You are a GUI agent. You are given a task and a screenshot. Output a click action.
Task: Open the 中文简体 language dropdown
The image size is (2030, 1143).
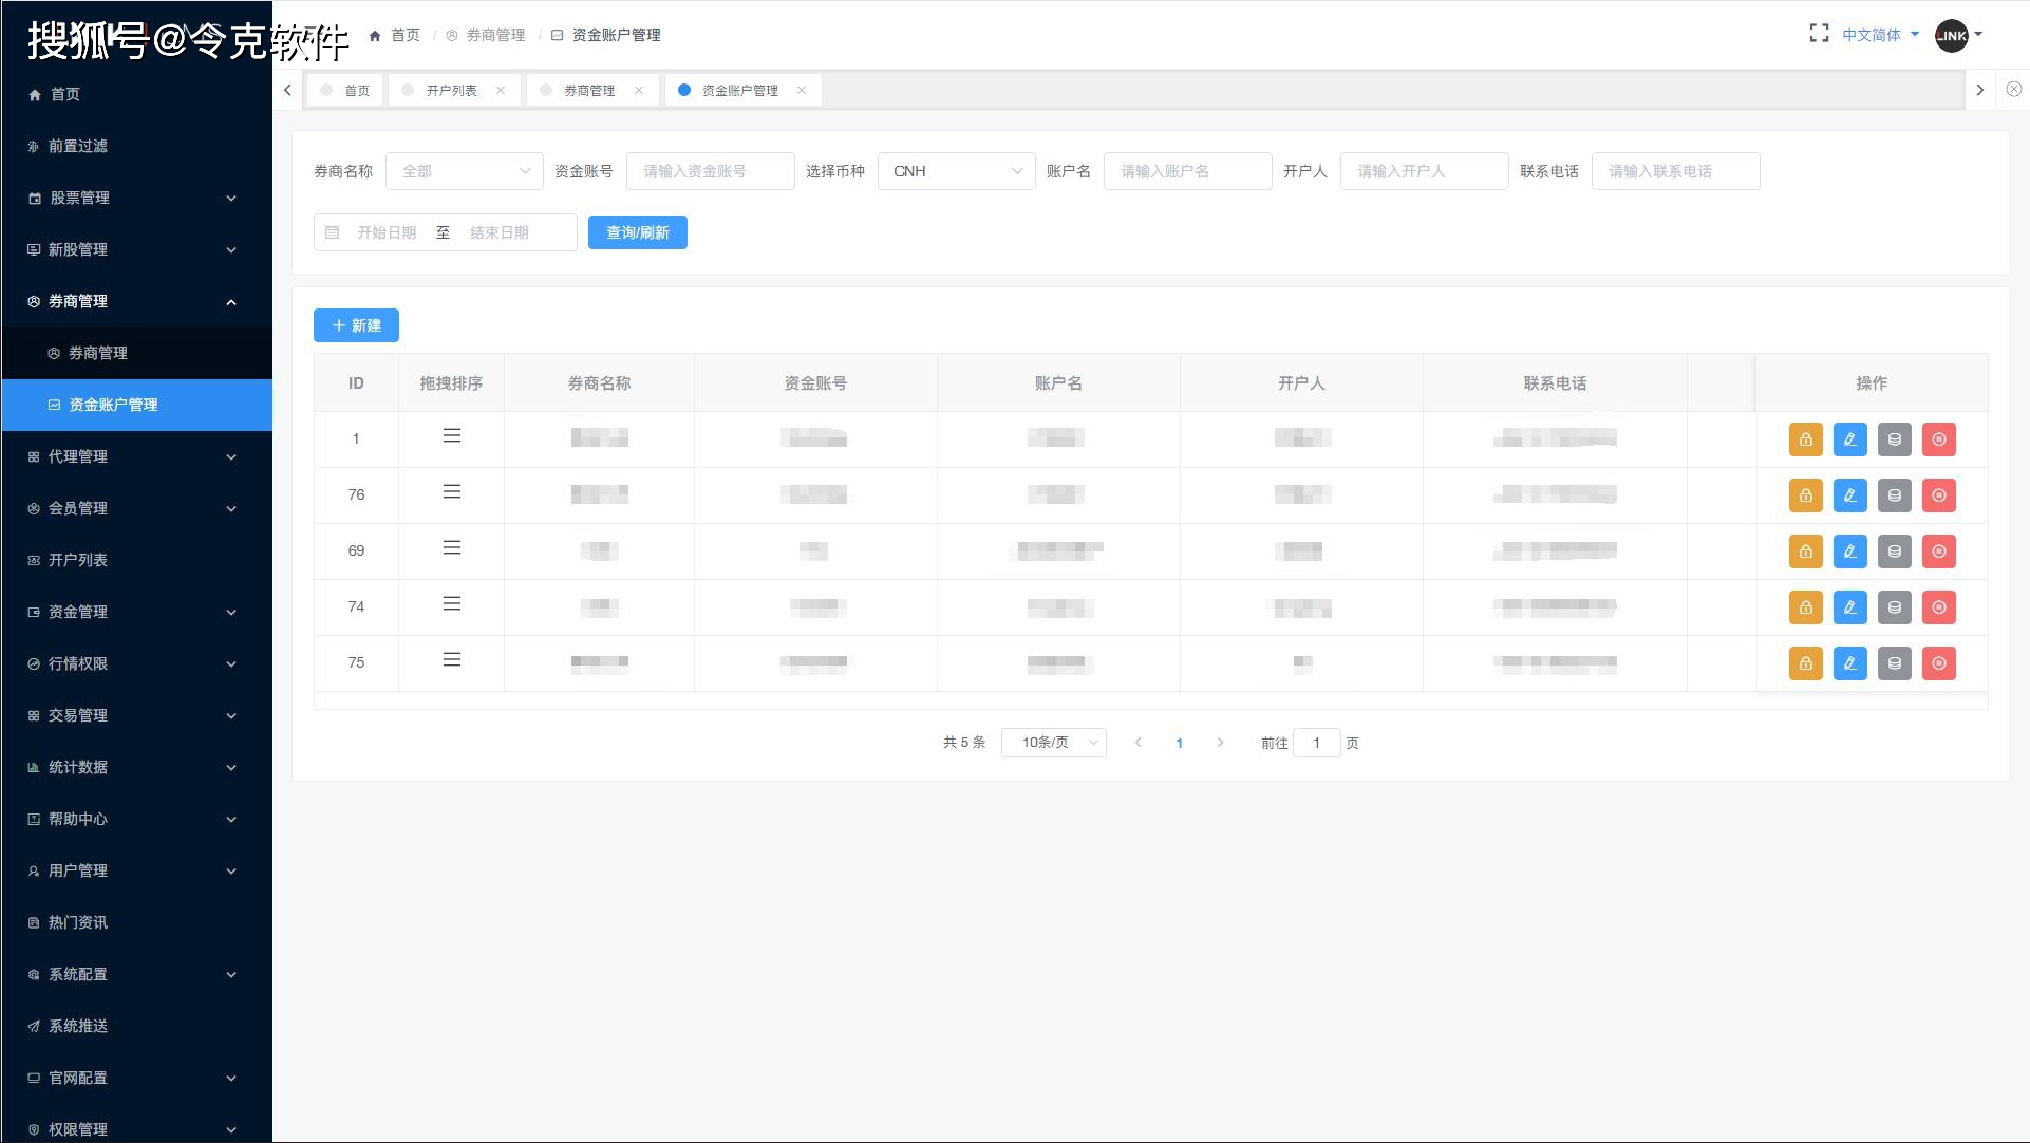tap(1880, 35)
